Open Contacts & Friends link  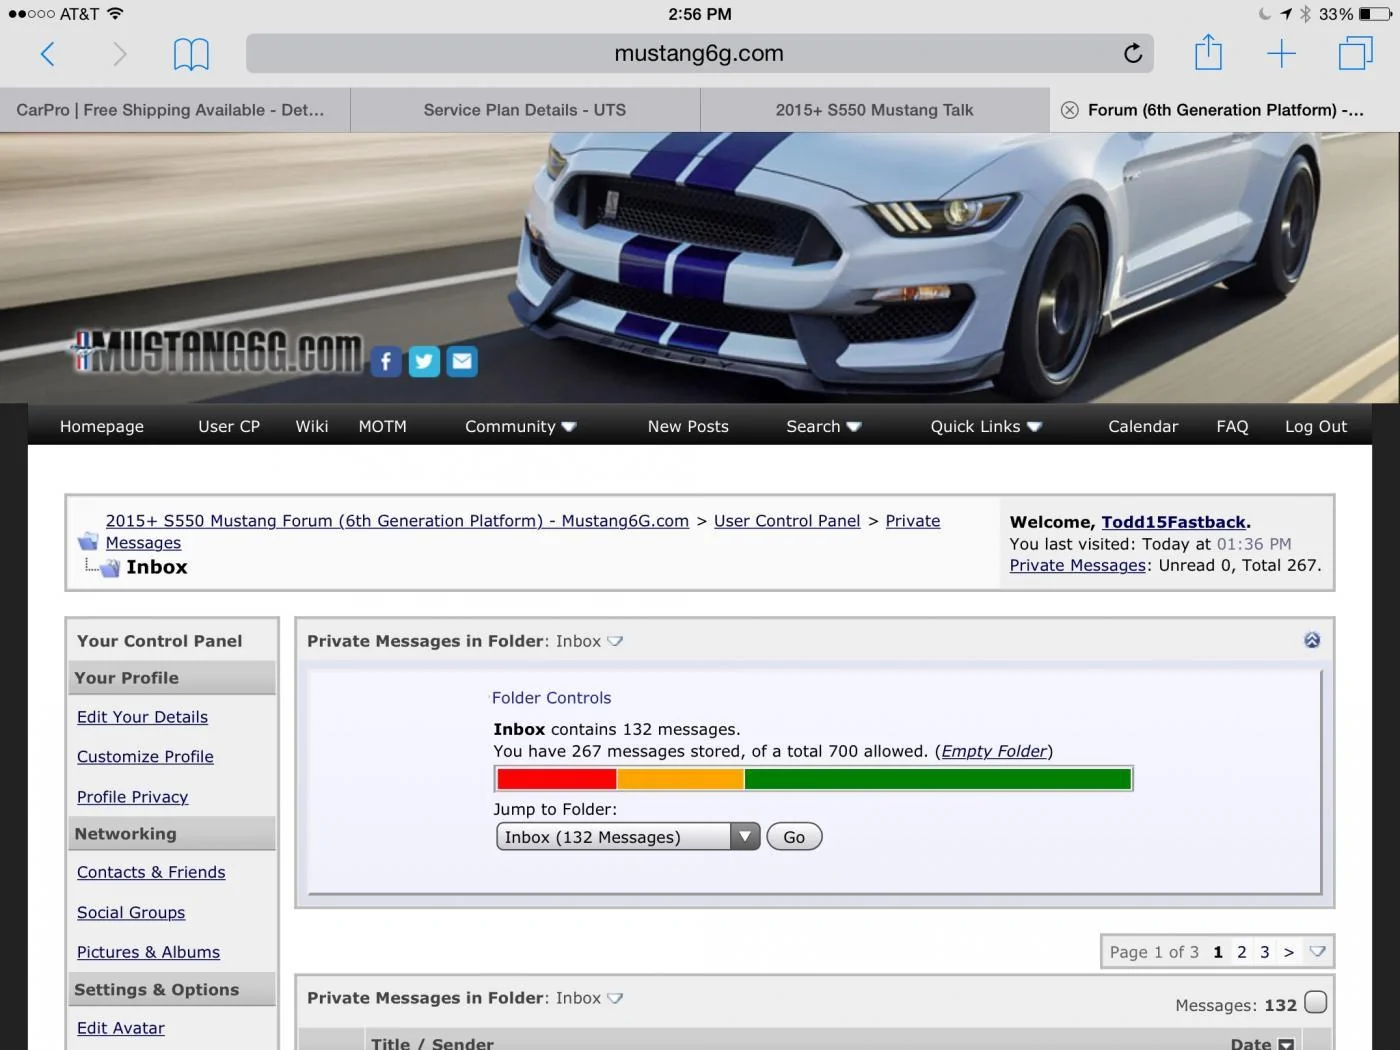click(x=151, y=872)
